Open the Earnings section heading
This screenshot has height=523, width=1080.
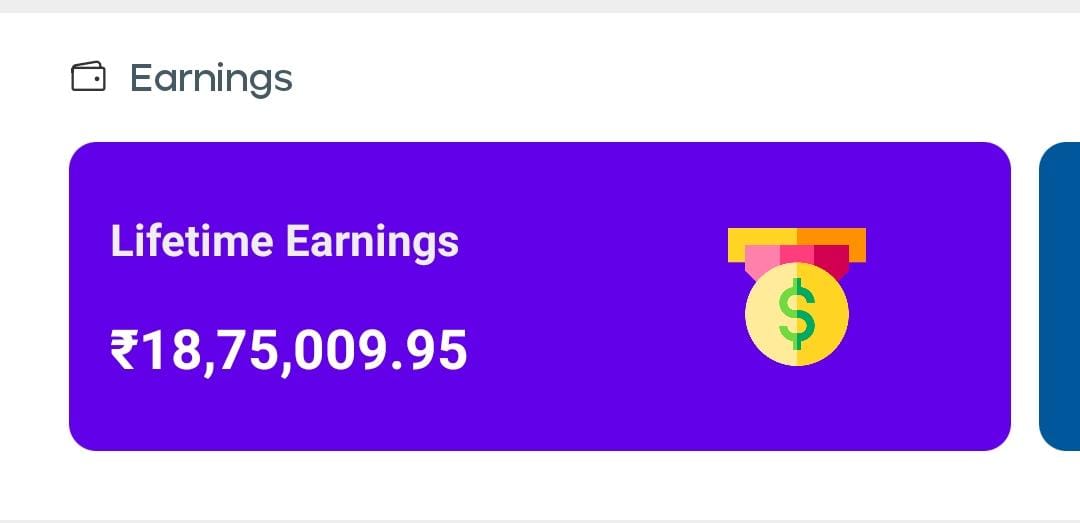point(211,78)
